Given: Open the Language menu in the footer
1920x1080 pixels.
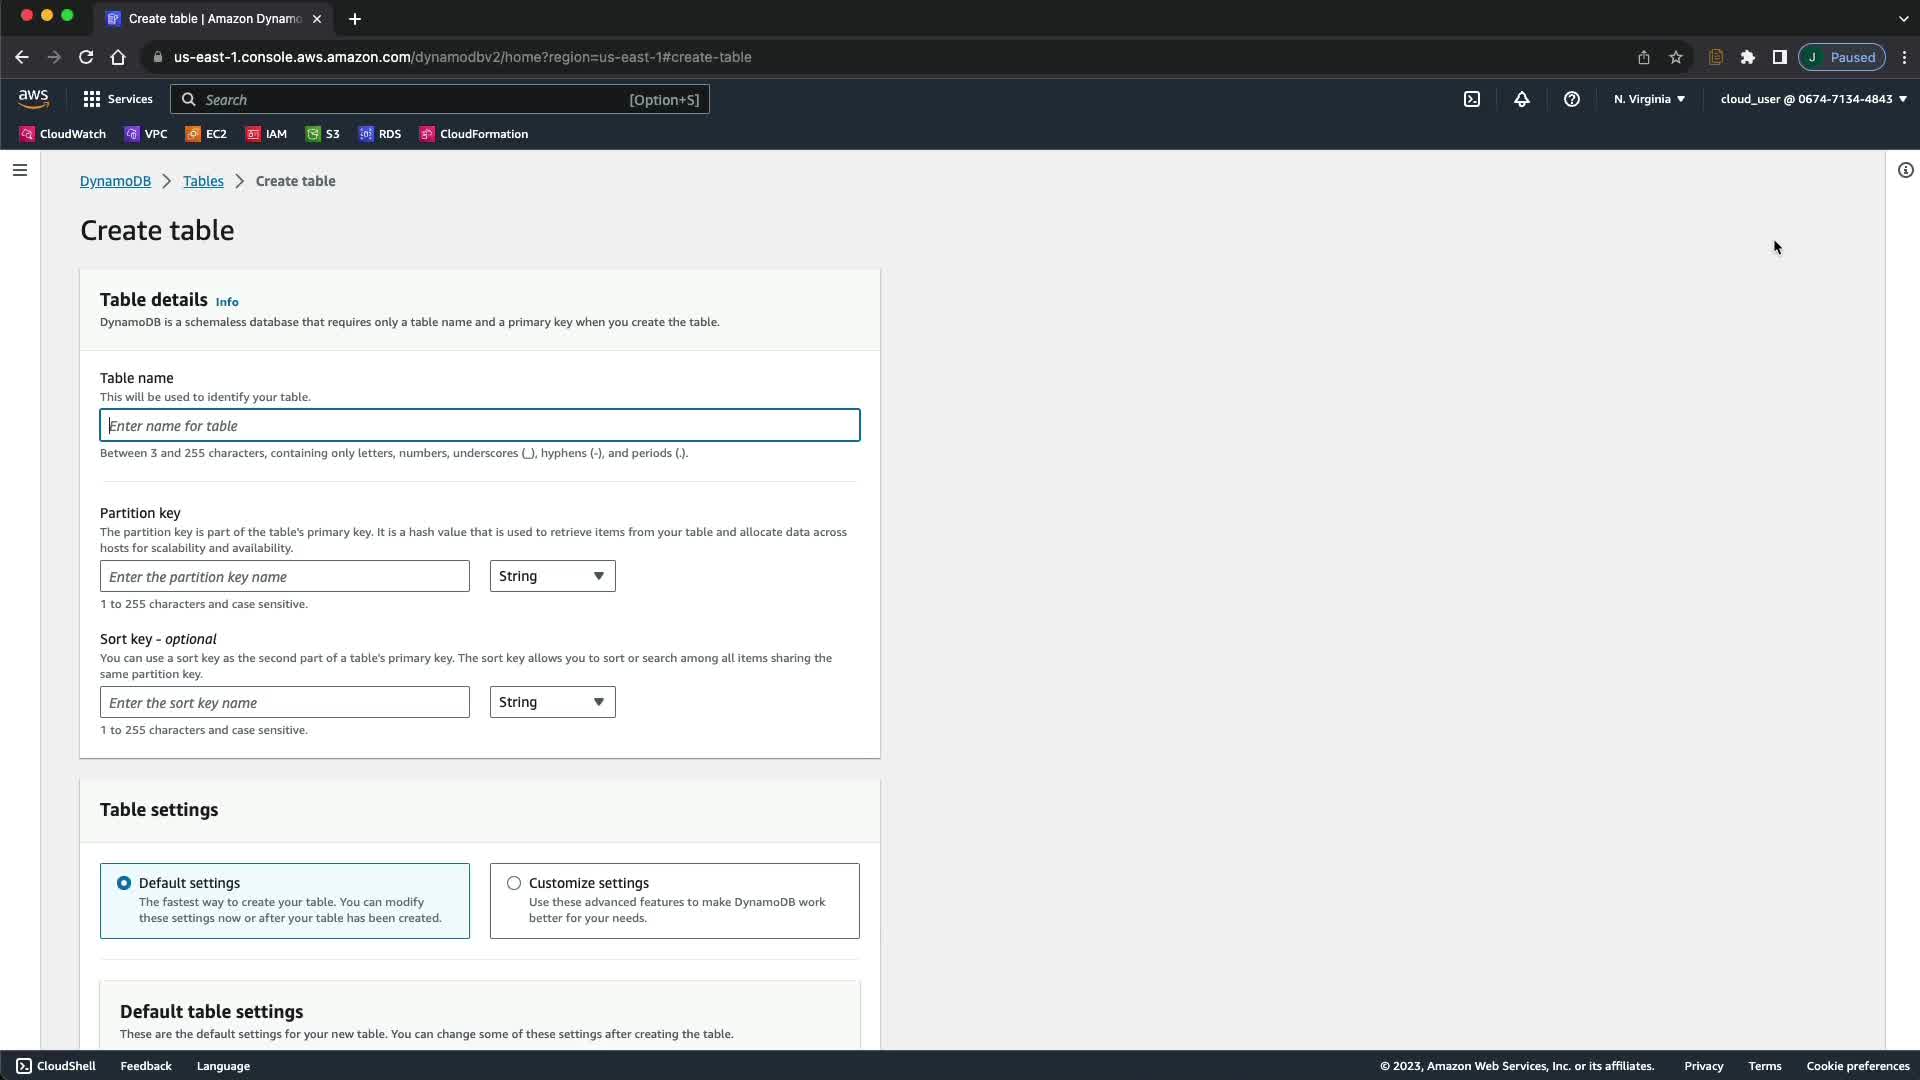Looking at the screenshot, I should (x=223, y=1066).
